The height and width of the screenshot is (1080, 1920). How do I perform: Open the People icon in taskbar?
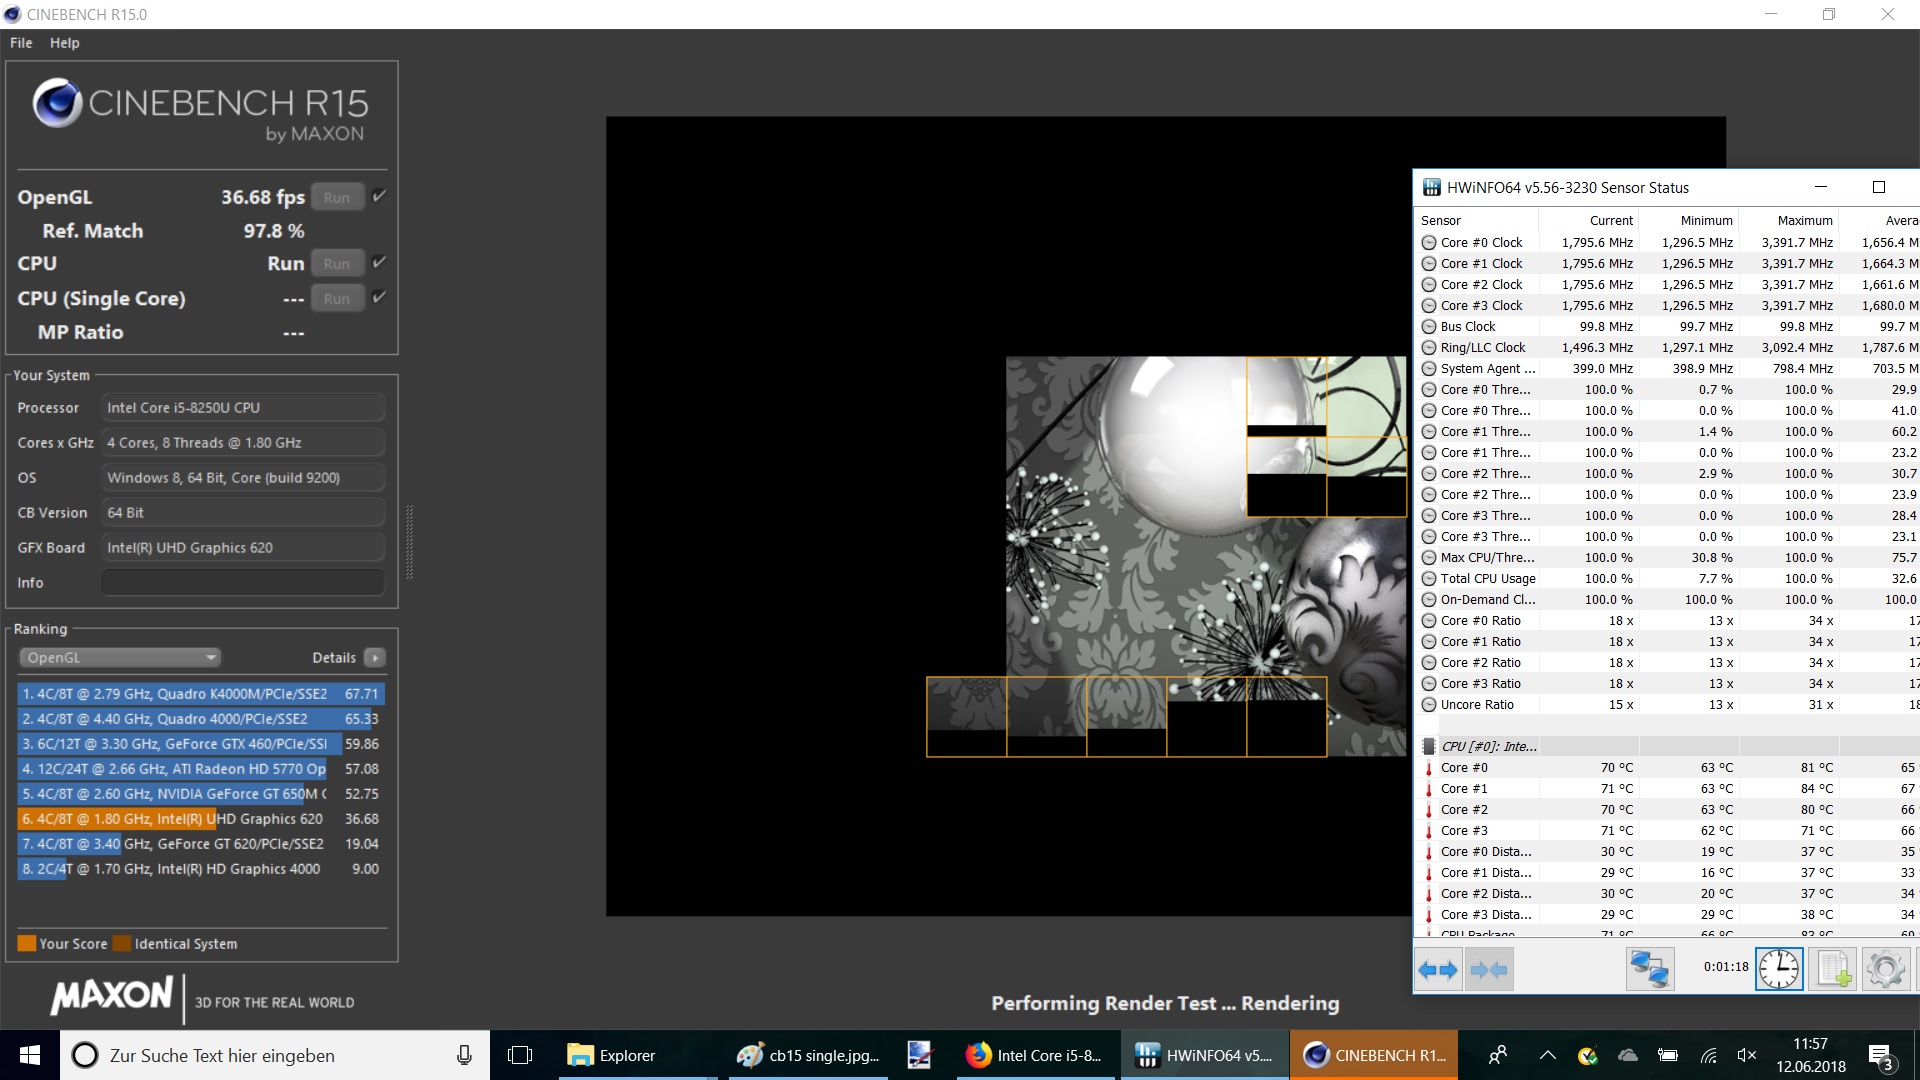tap(1498, 1055)
